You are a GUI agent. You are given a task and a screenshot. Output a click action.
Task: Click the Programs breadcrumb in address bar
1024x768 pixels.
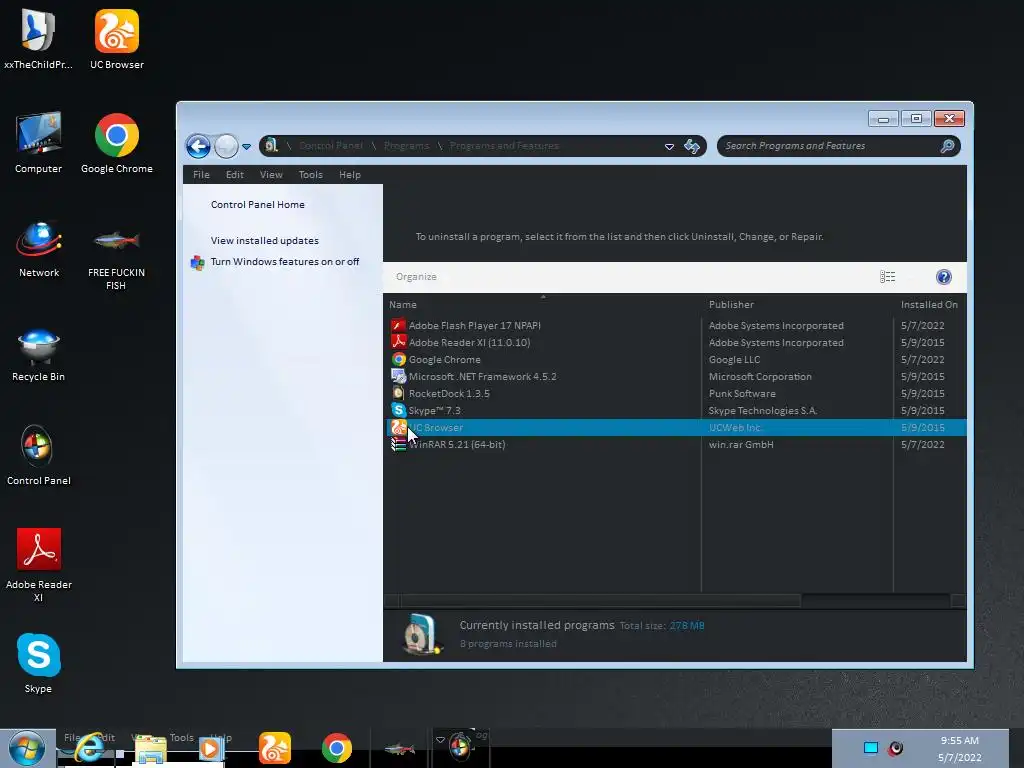pos(406,146)
